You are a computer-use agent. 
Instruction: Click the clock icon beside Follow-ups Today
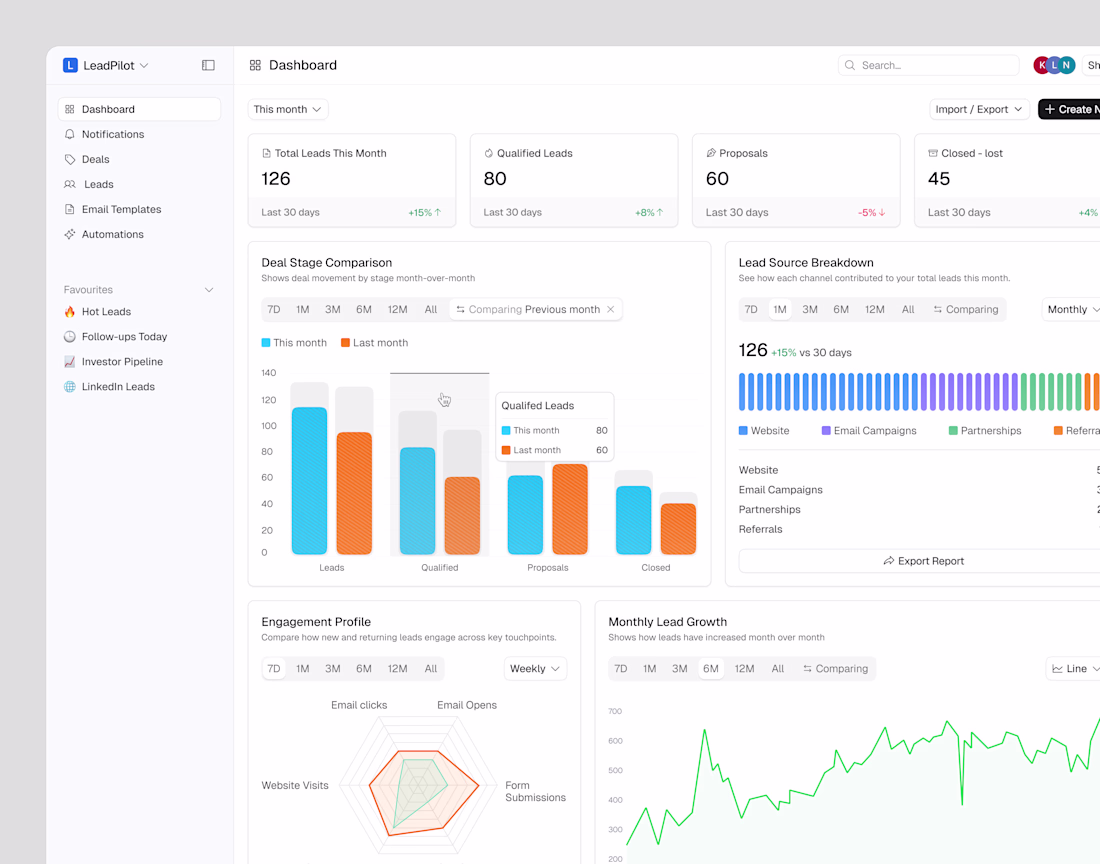pos(69,337)
